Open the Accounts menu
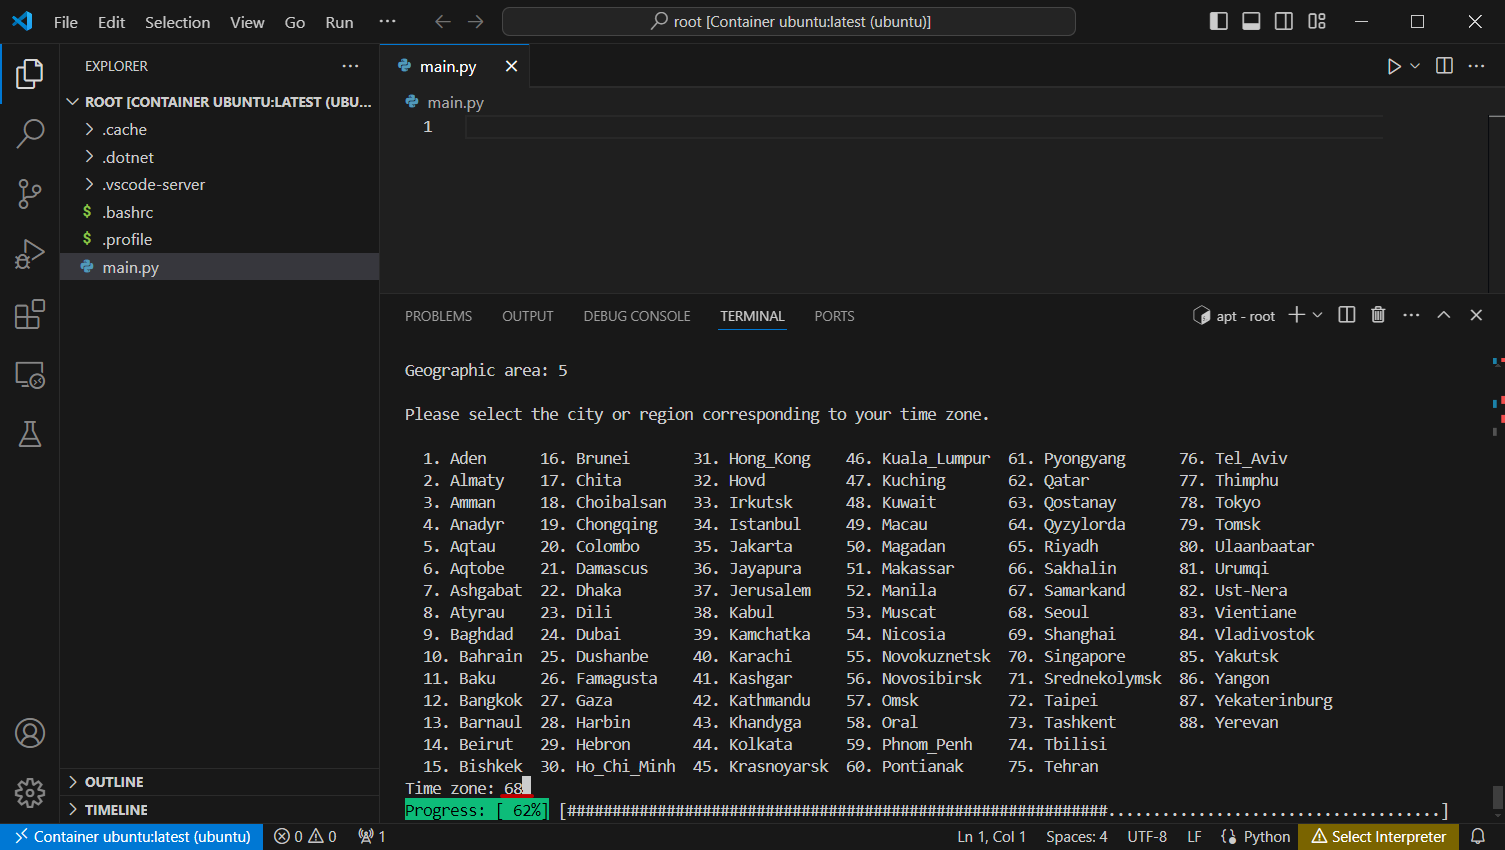 pos(30,733)
